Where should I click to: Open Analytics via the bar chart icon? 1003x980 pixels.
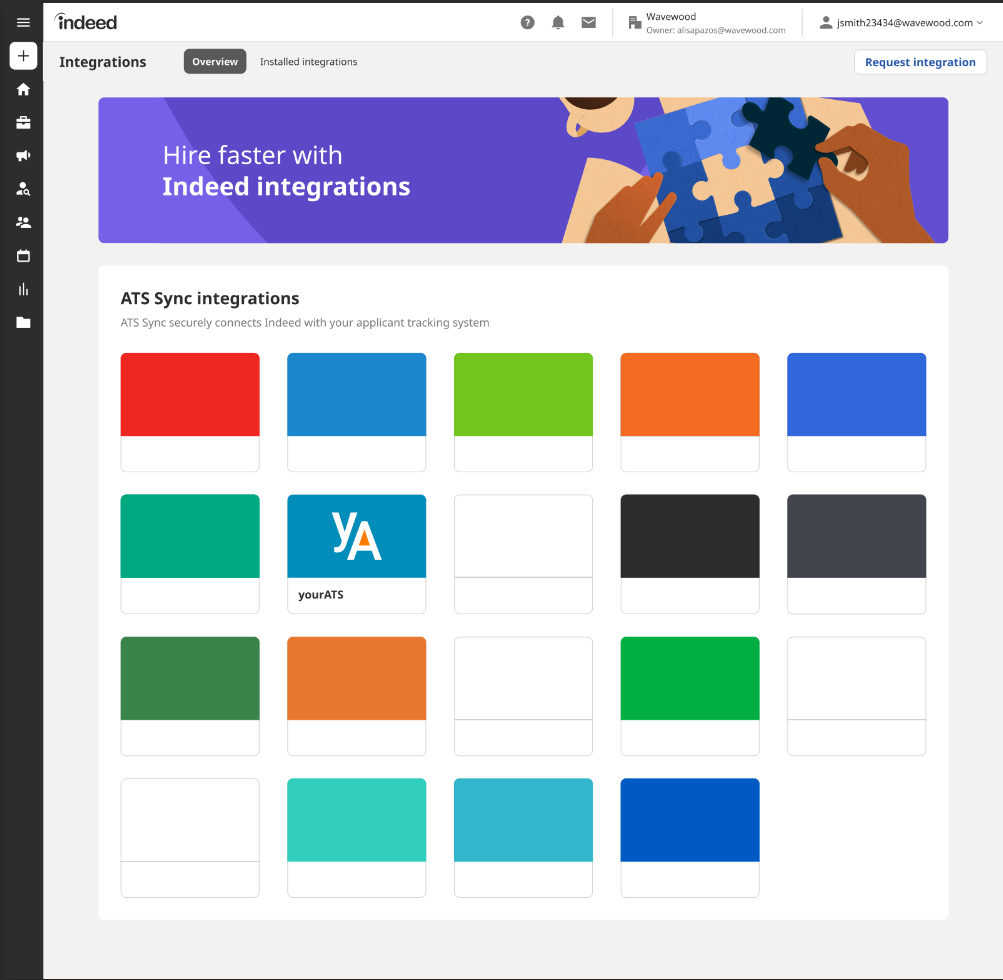(x=23, y=289)
